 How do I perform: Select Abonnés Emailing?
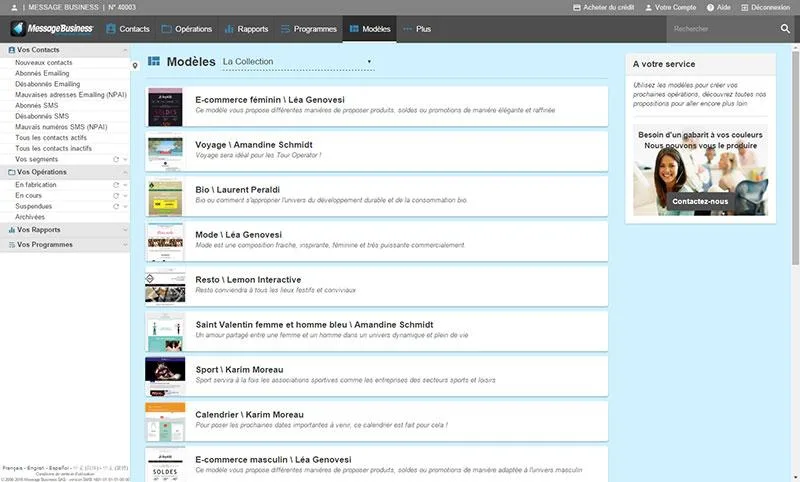pyautogui.click(x=42, y=73)
